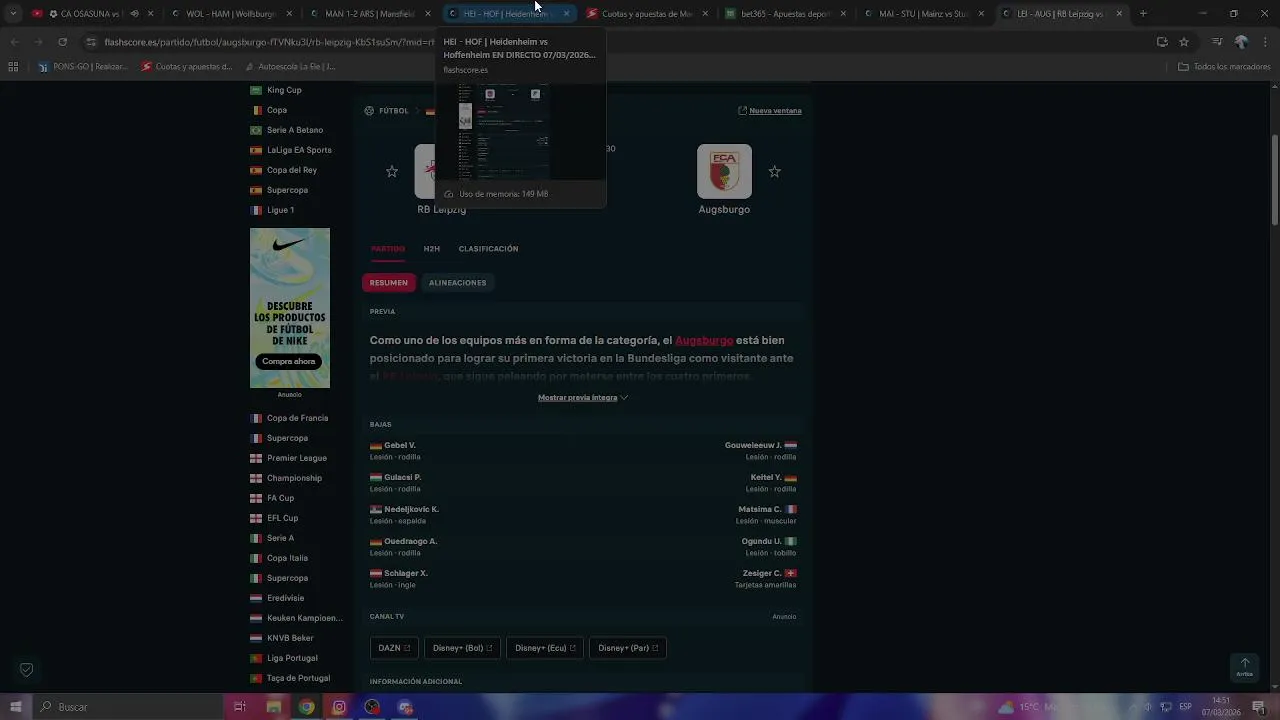
Task: Select the Resumen sub-tab
Action: 389,283
